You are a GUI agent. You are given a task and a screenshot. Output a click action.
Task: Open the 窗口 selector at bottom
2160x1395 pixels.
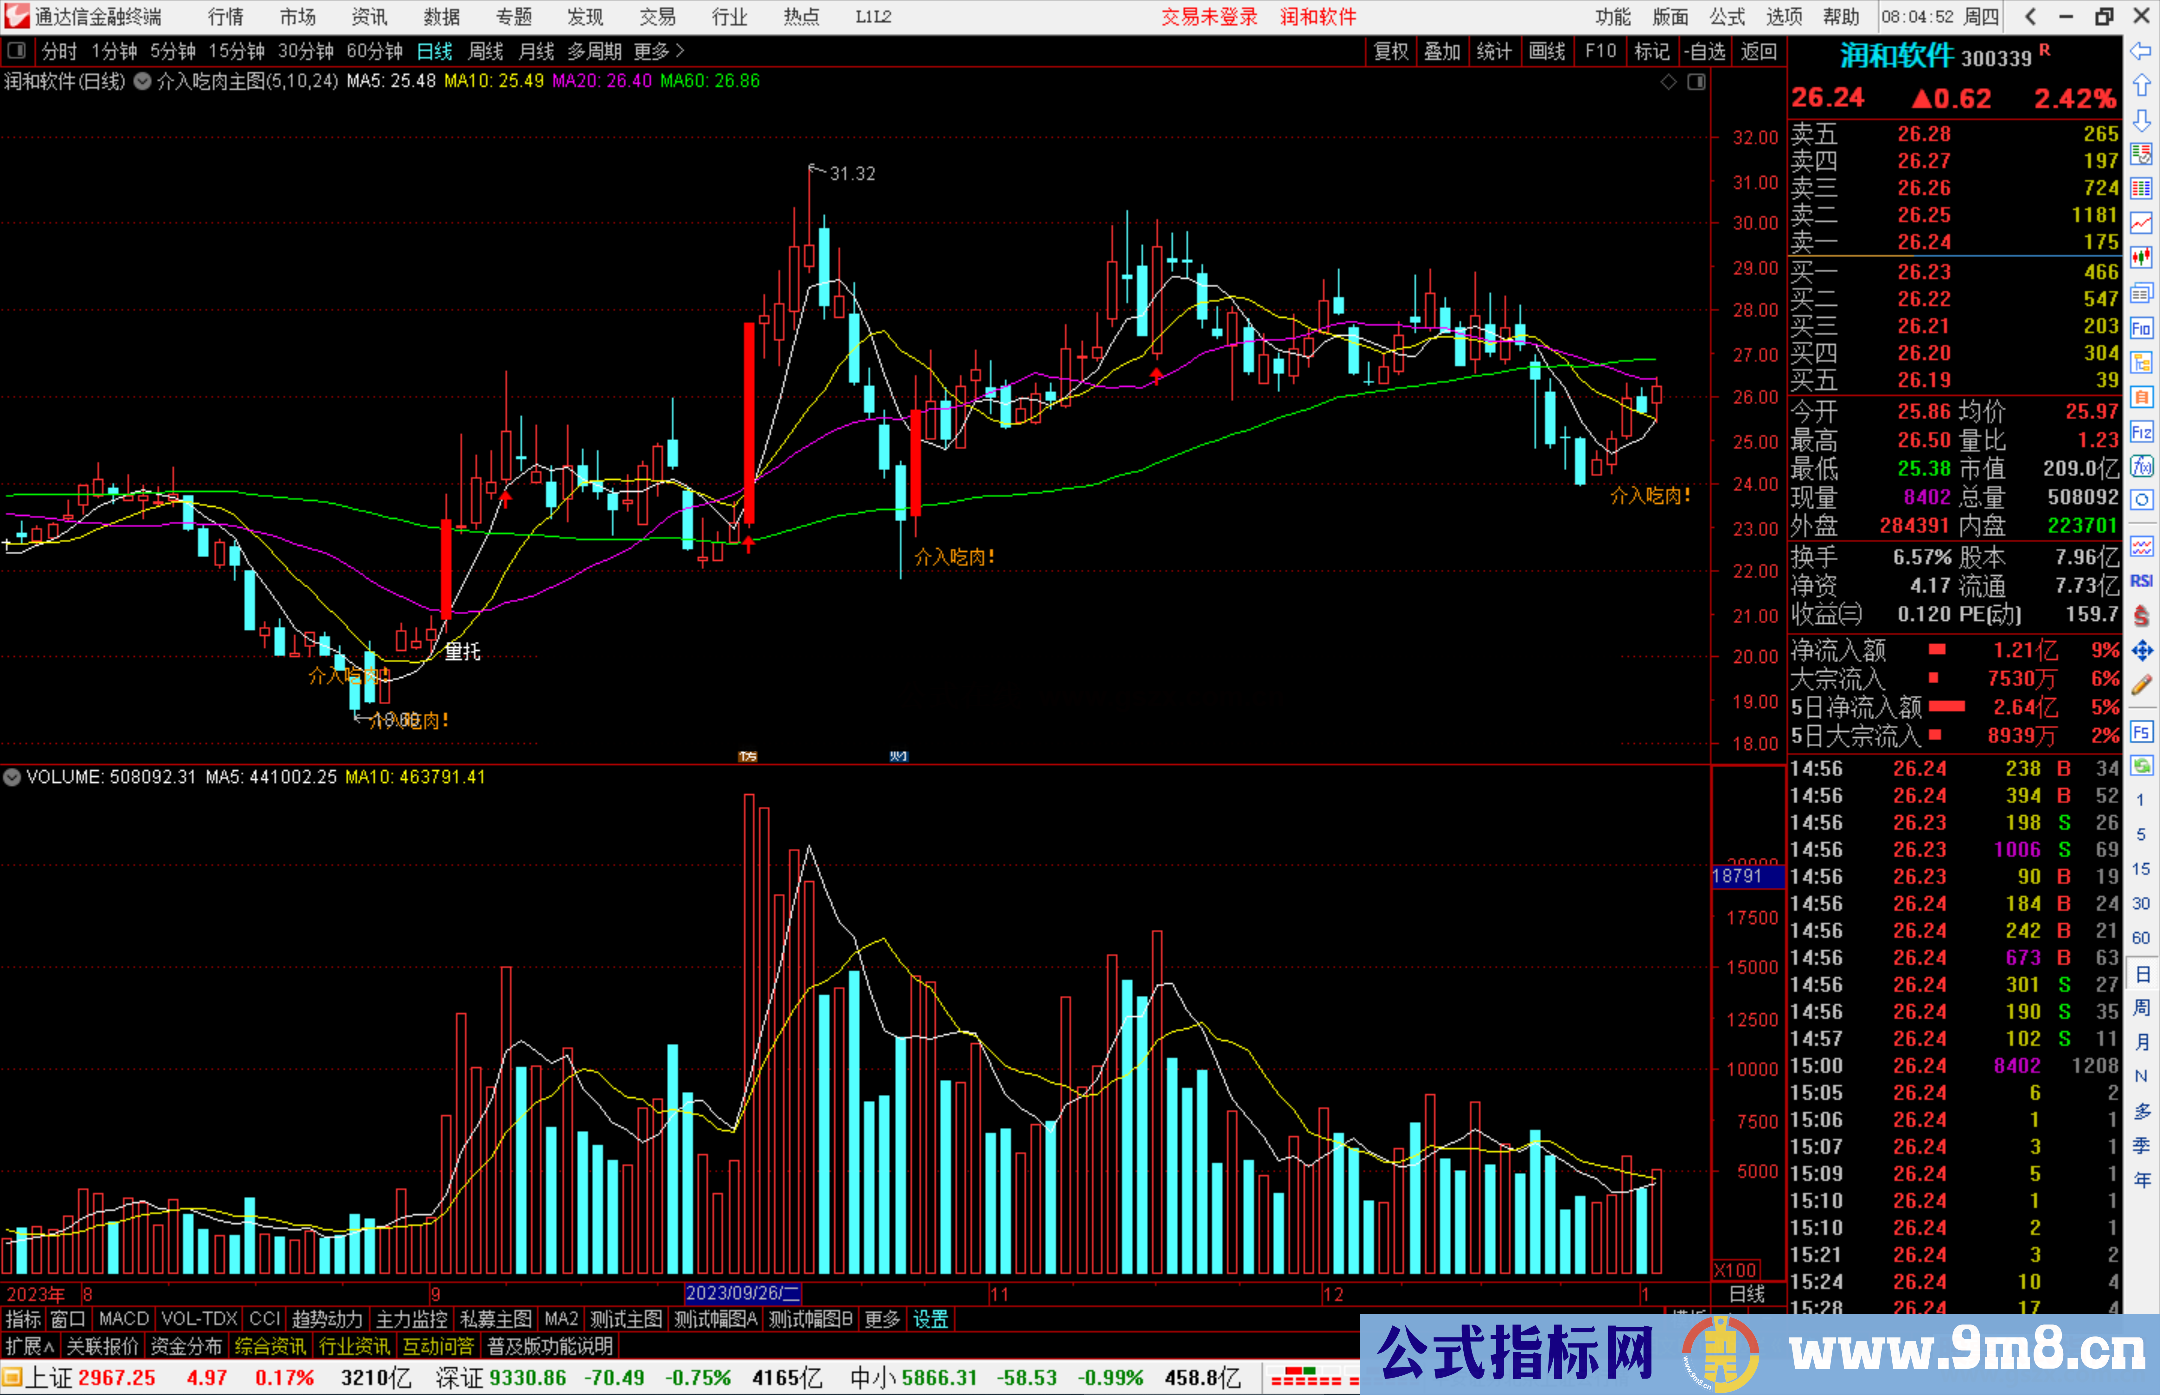(x=68, y=1319)
